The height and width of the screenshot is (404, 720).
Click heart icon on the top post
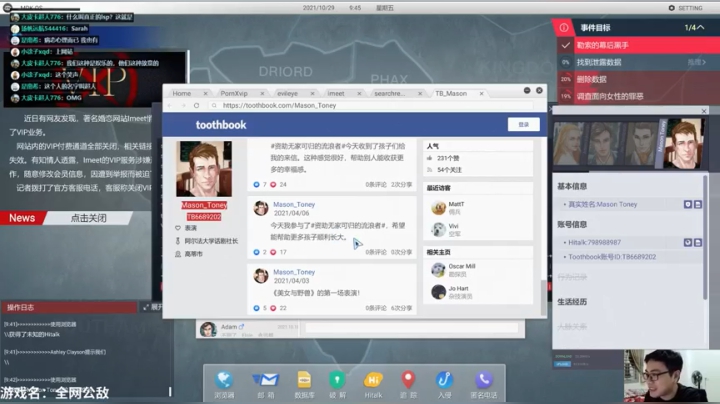click(x=273, y=185)
